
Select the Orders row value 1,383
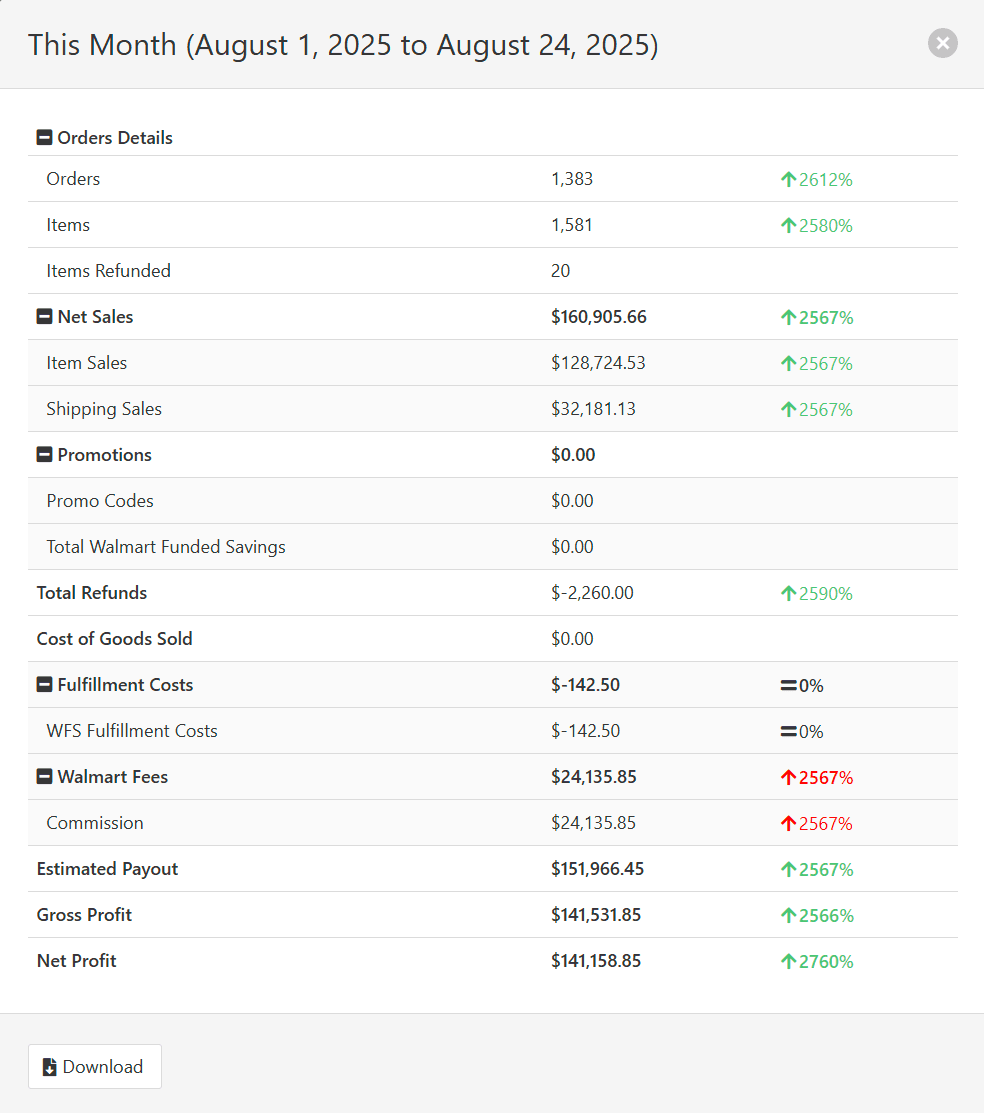(x=572, y=179)
